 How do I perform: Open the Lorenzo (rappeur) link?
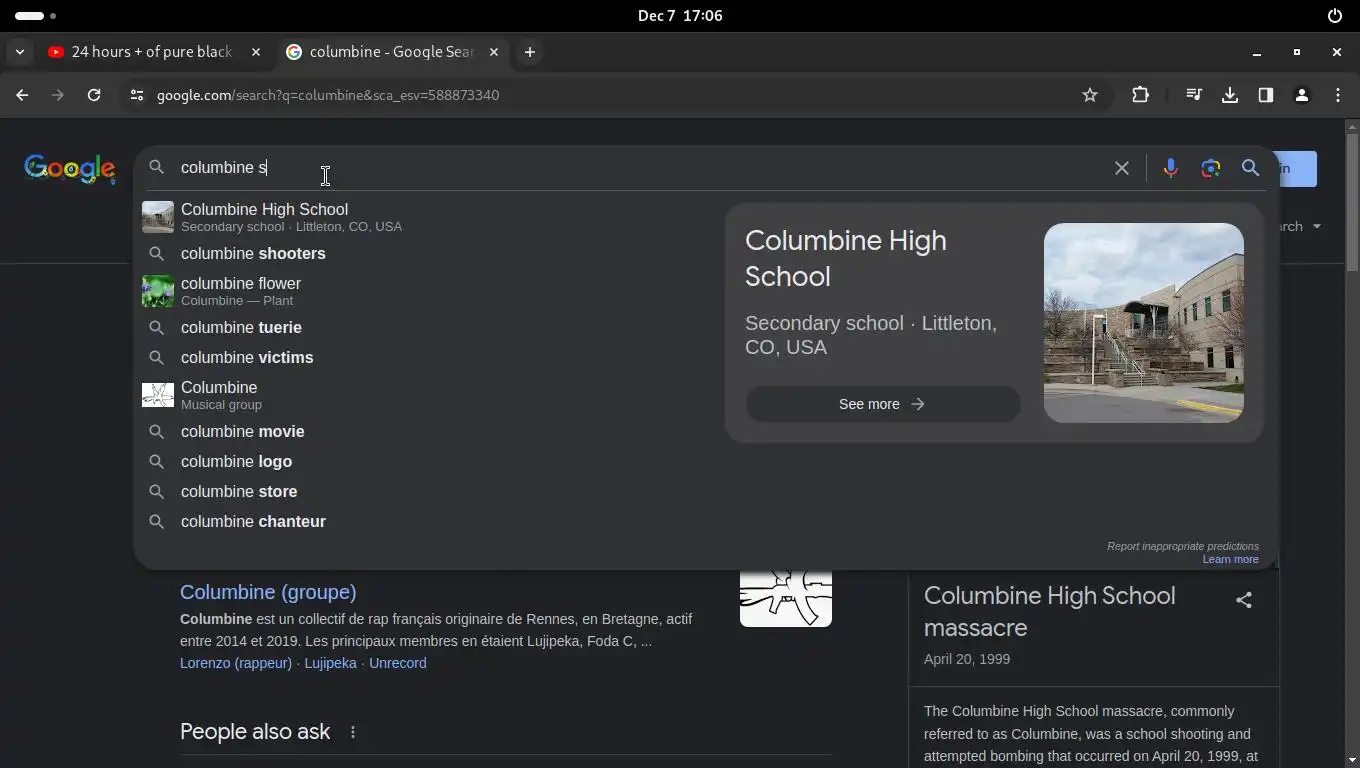tap(236, 663)
